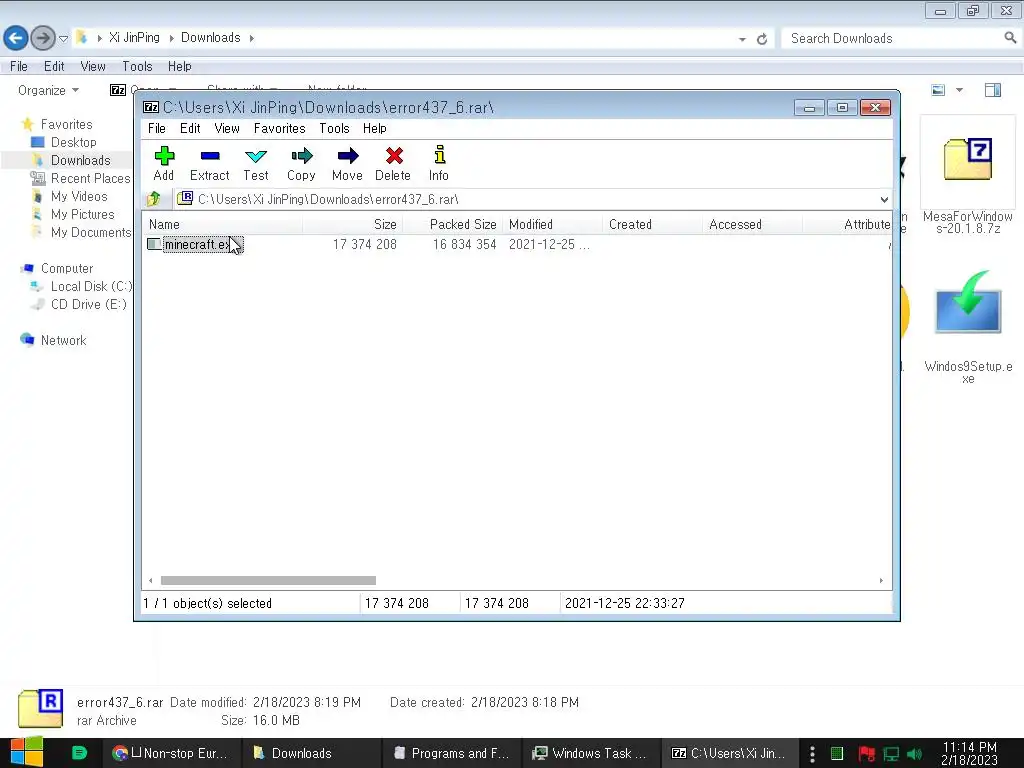Image resolution: width=1024 pixels, height=768 pixels.
Task: Switch to Programs and F... taskbar button
Action: (x=451, y=753)
